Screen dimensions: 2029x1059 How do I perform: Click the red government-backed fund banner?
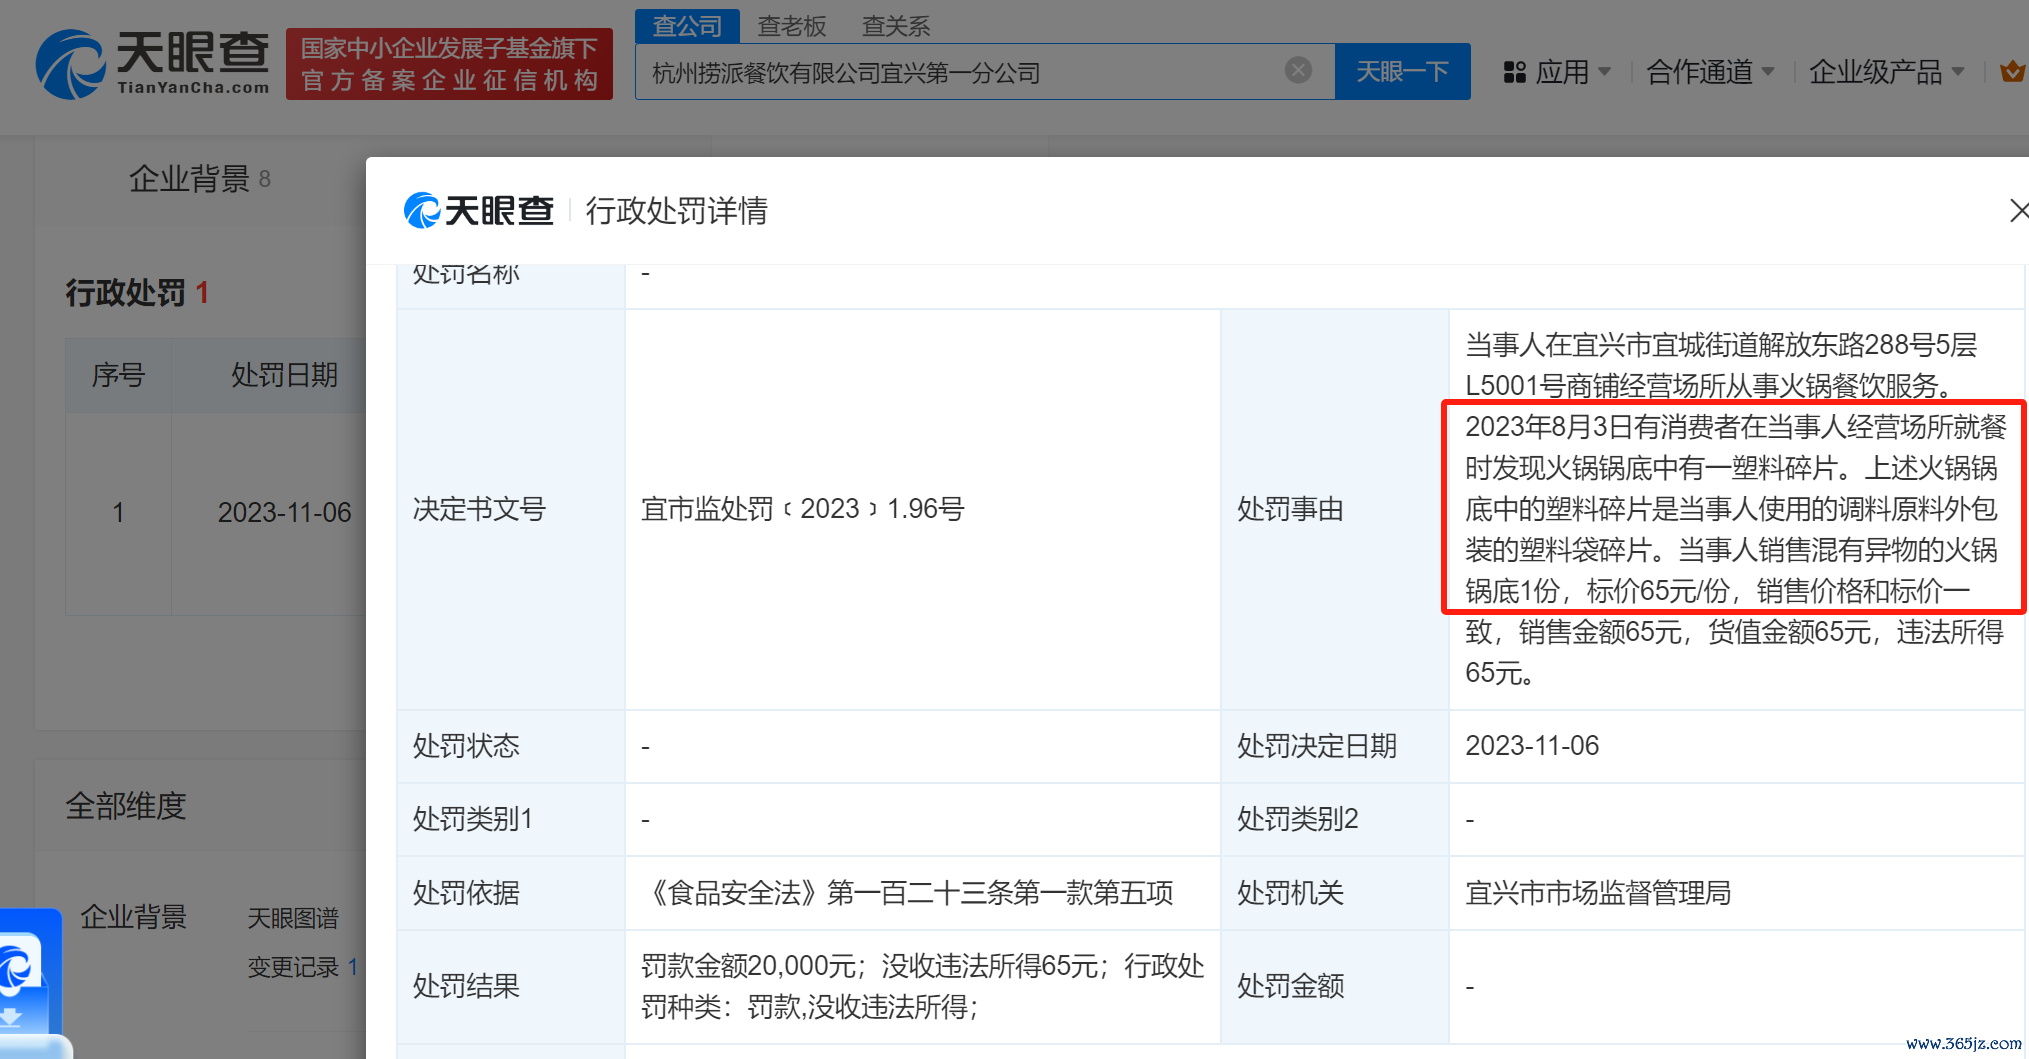coord(449,64)
